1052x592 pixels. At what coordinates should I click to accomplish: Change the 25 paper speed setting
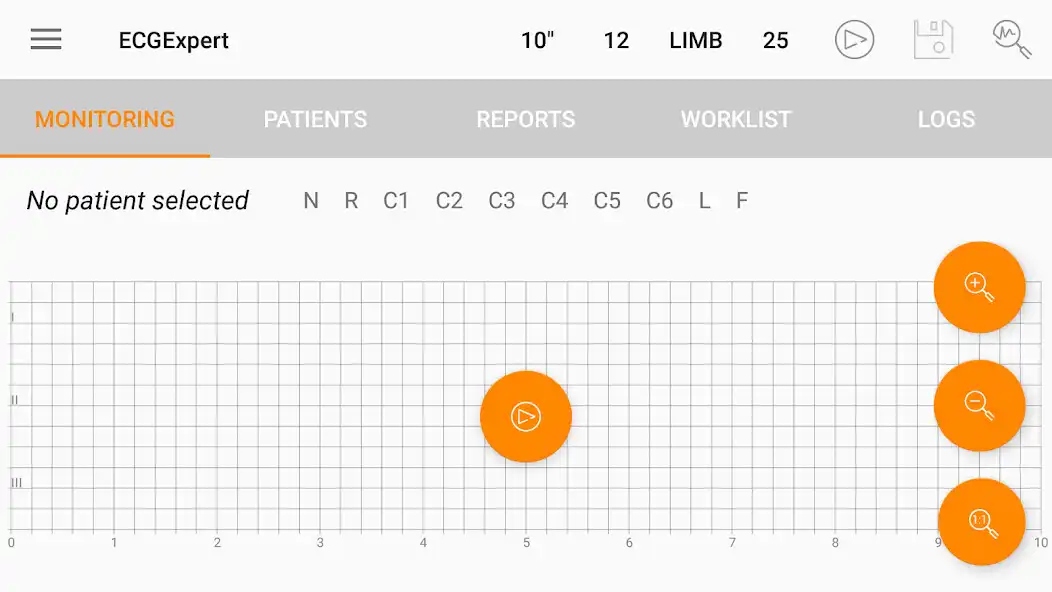tap(776, 40)
